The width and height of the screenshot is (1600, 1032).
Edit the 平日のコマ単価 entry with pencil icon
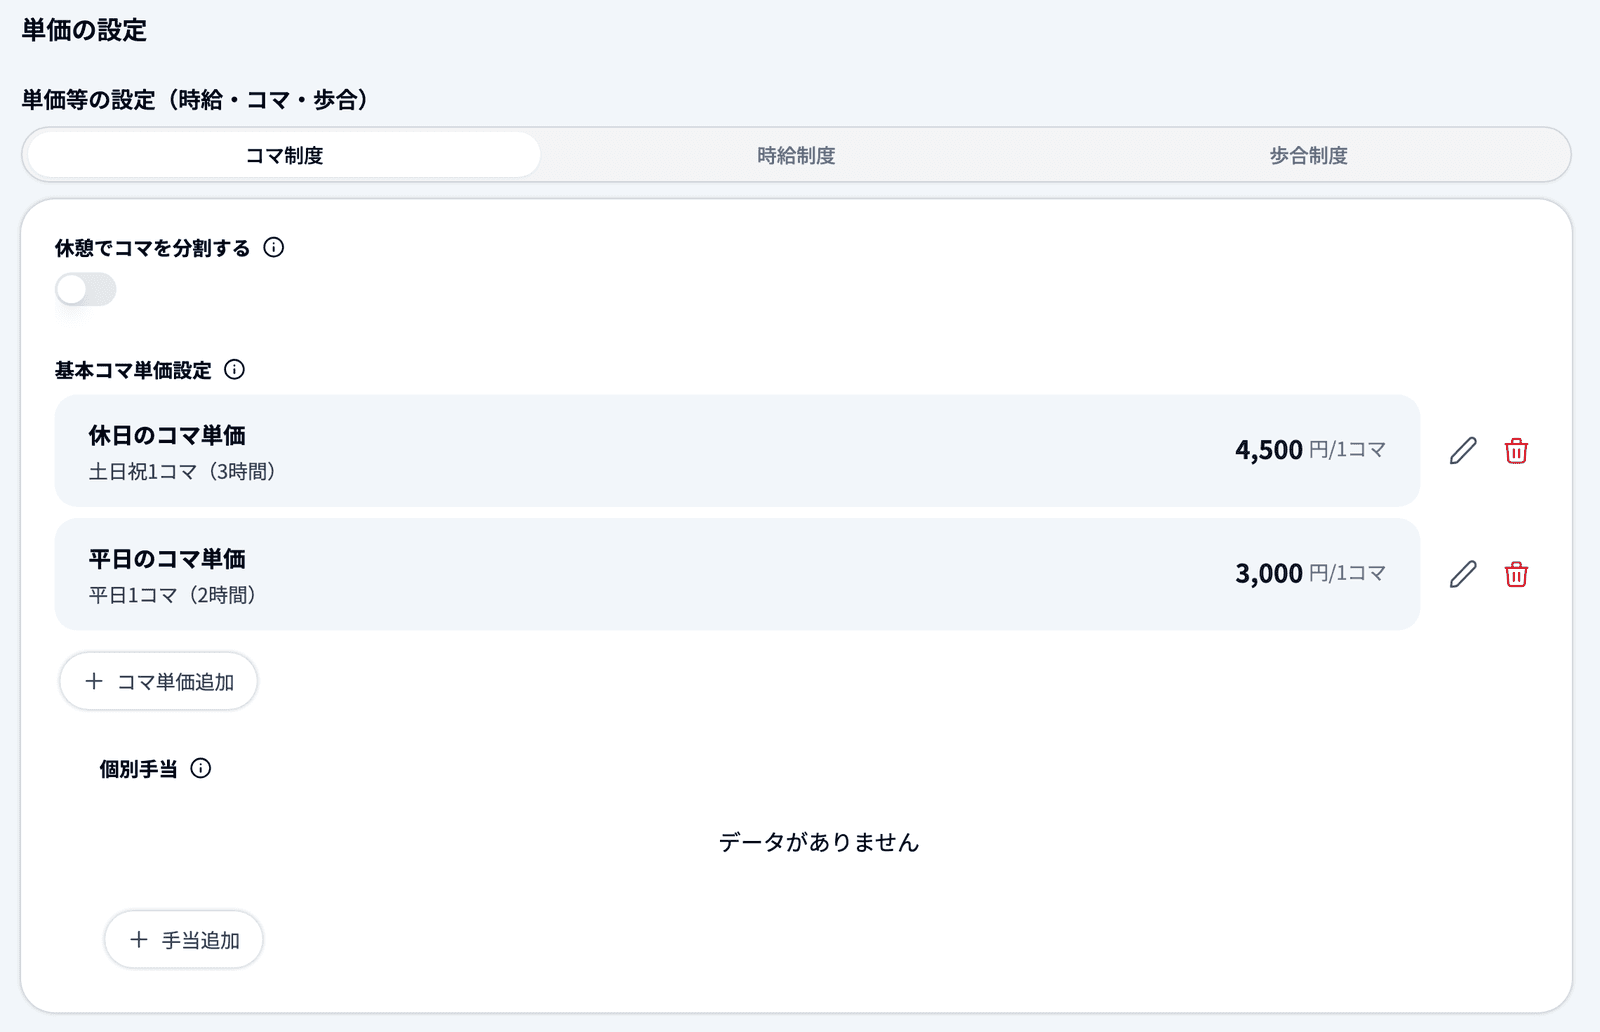1463,574
